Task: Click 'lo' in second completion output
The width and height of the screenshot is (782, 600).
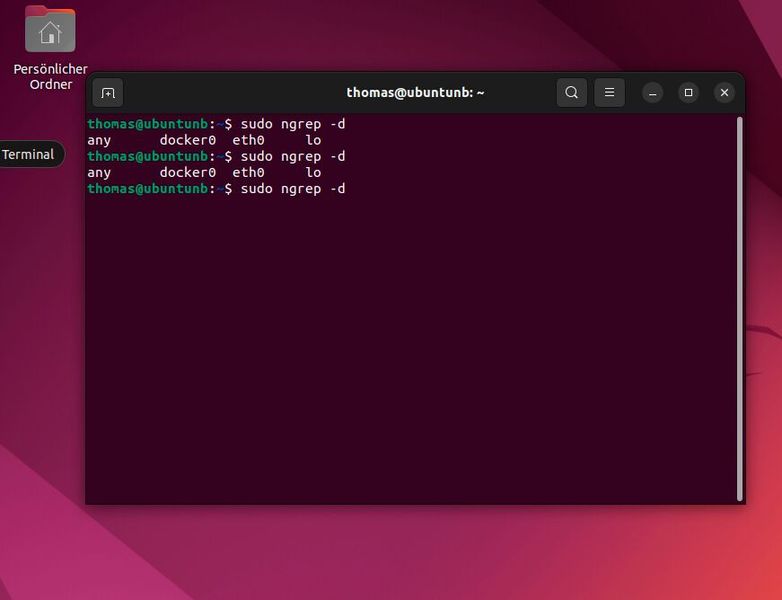Action: 313,173
